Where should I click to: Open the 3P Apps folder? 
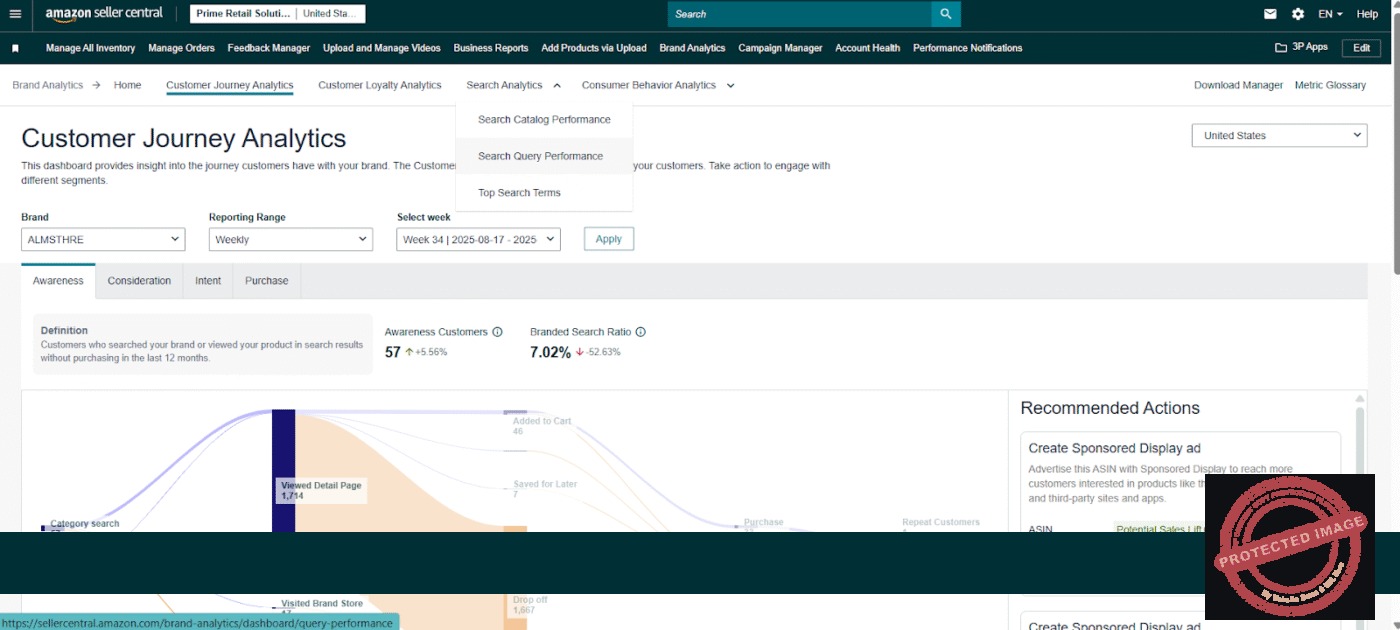tap(1301, 47)
